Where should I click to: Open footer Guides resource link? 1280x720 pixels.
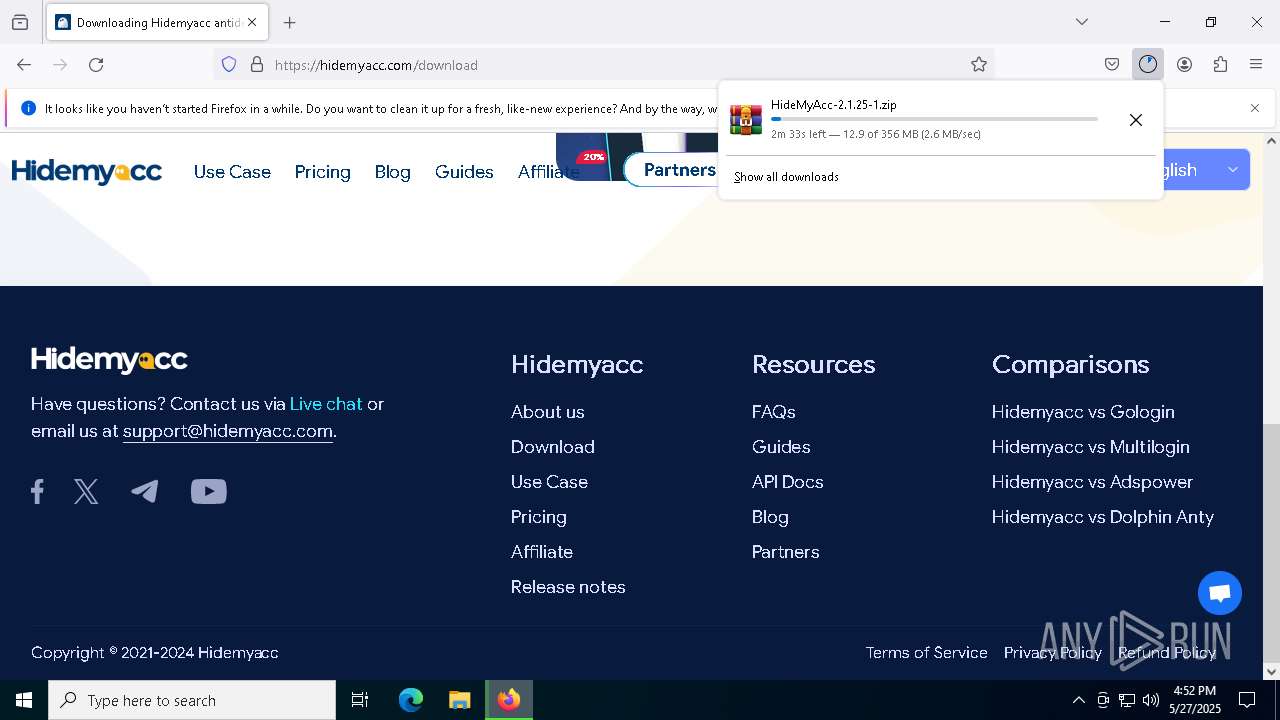(x=781, y=447)
